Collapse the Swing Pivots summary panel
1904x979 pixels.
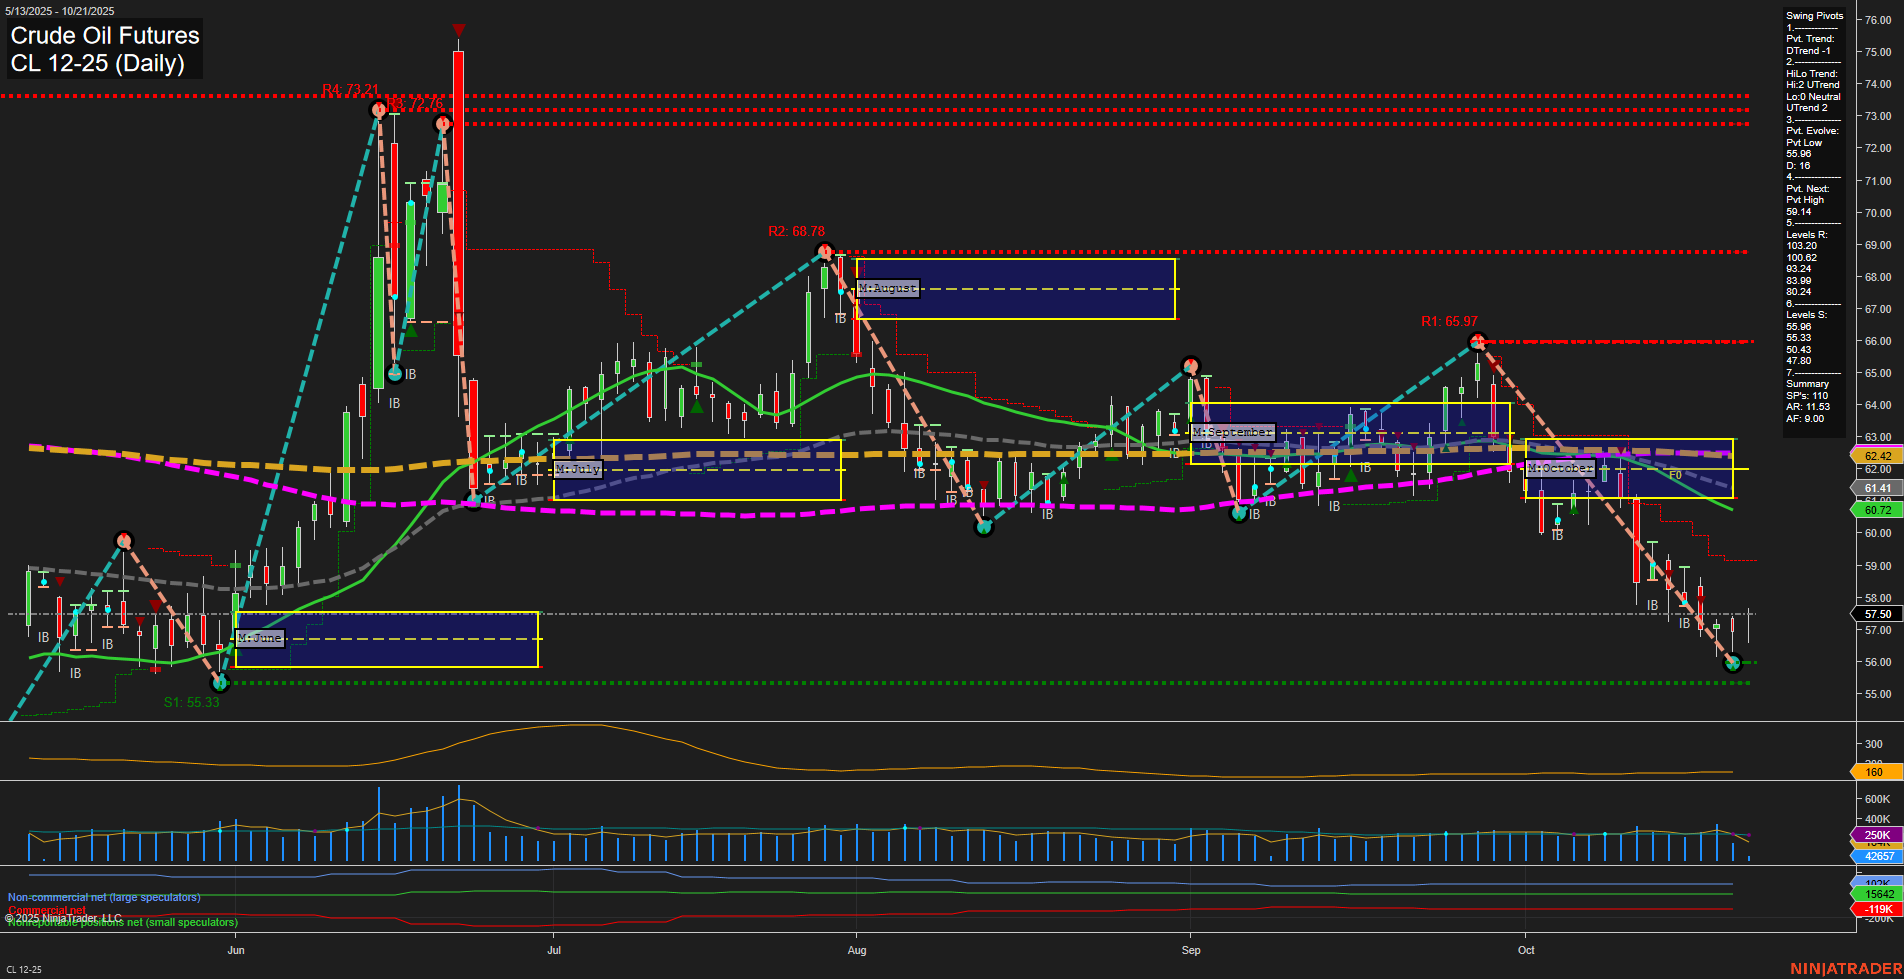[x=1813, y=15]
